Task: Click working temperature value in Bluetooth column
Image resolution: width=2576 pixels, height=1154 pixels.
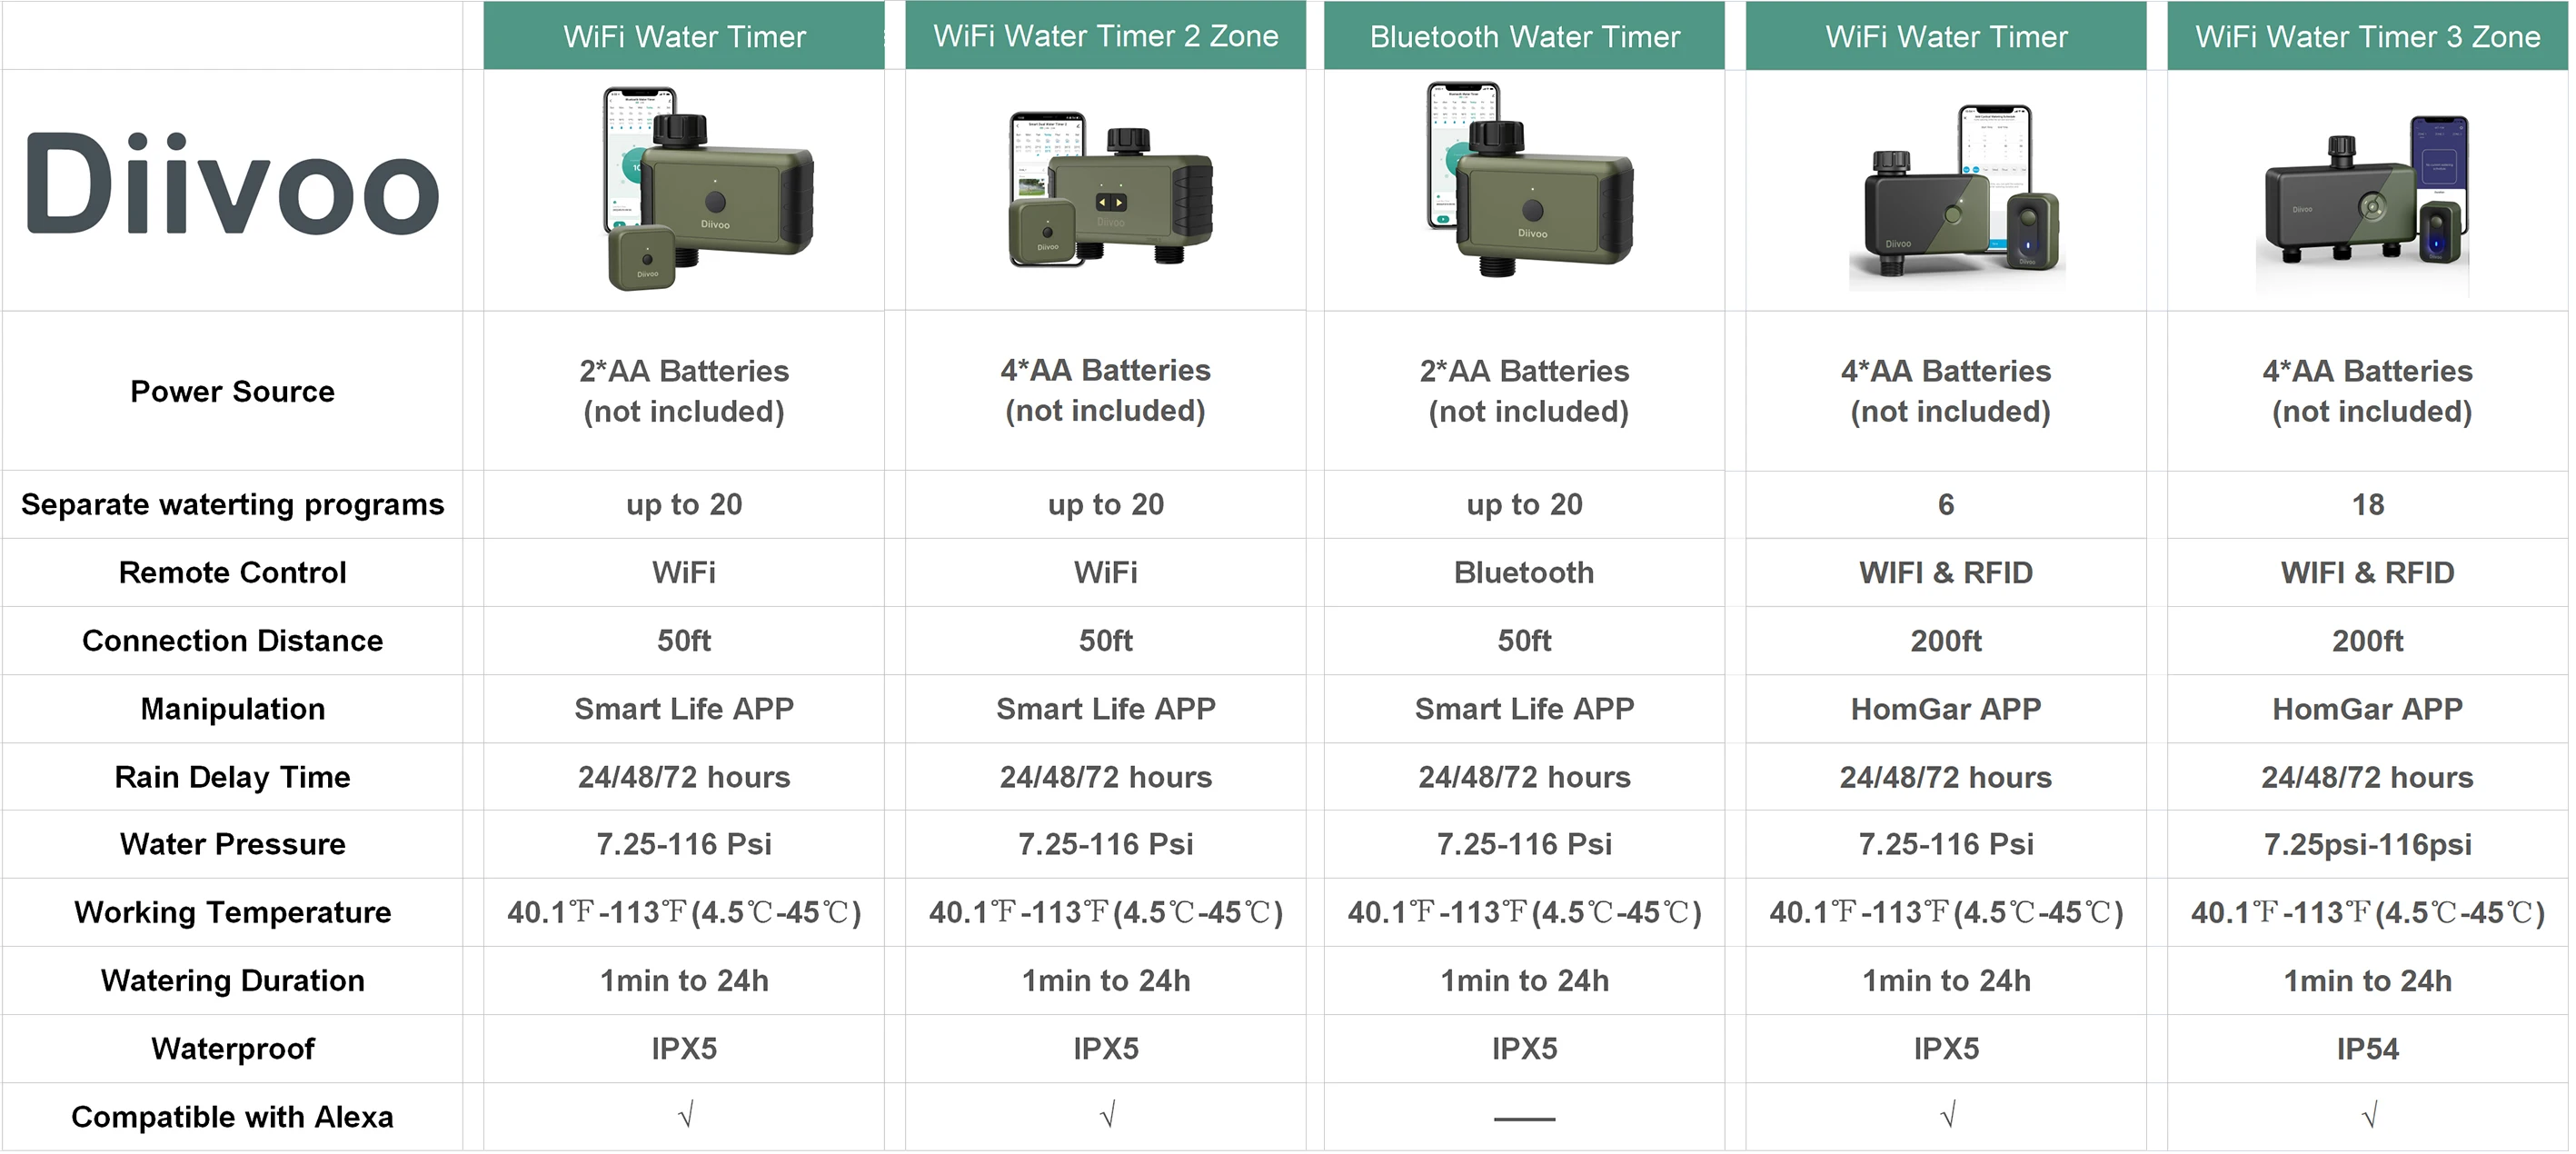Action: (1525, 913)
